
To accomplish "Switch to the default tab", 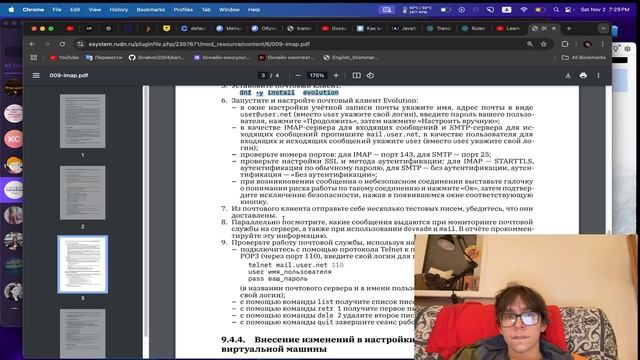I will pyautogui.click(x=194, y=29).
